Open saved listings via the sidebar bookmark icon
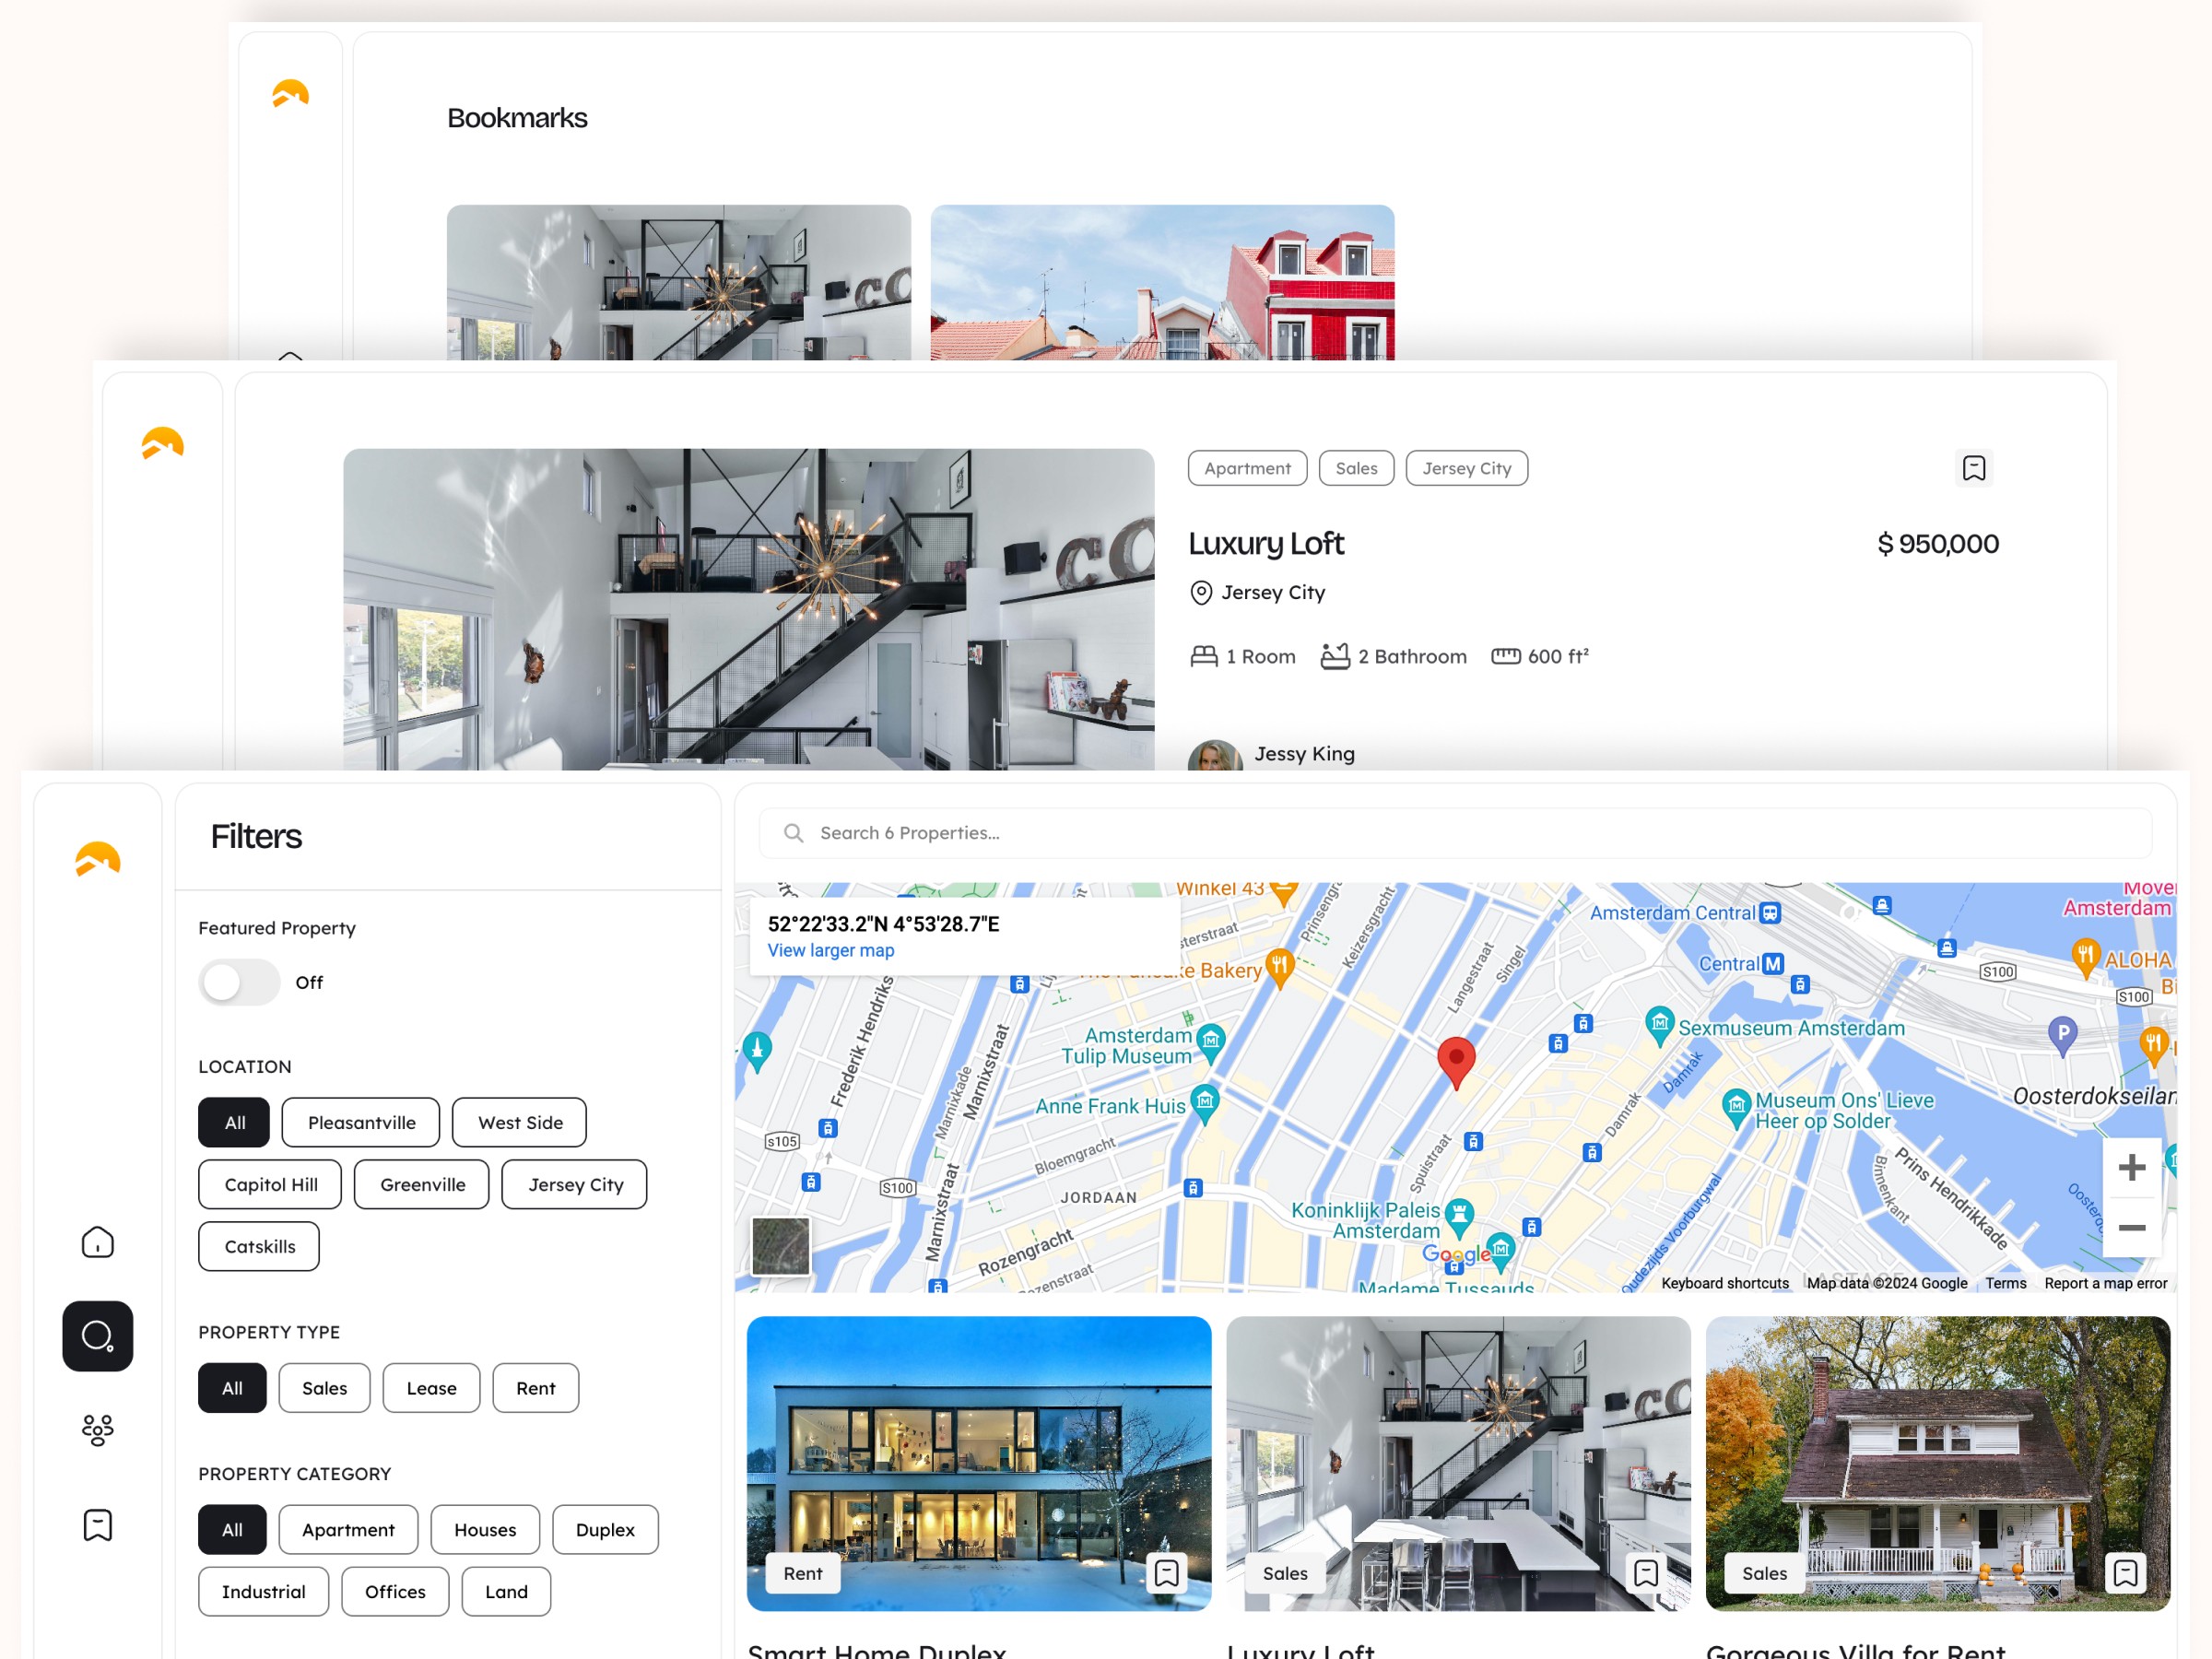The height and width of the screenshot is (1659, 2212). 97,1524
